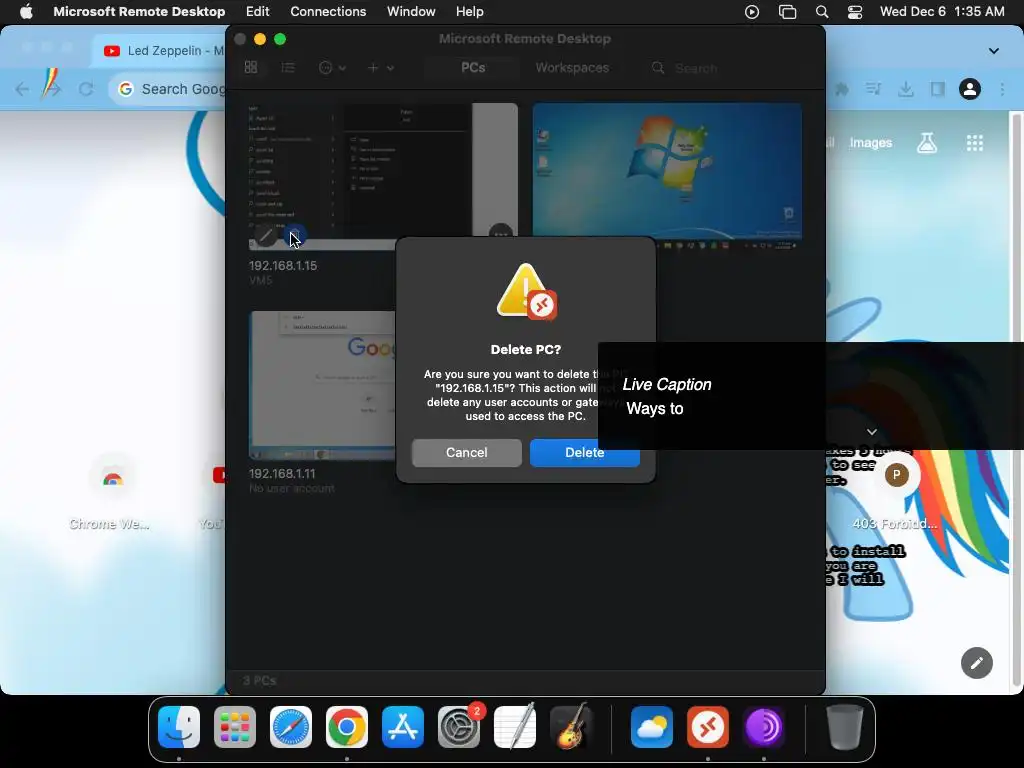
Task: Switch to the PCs tab
Action: click(473, 68)
